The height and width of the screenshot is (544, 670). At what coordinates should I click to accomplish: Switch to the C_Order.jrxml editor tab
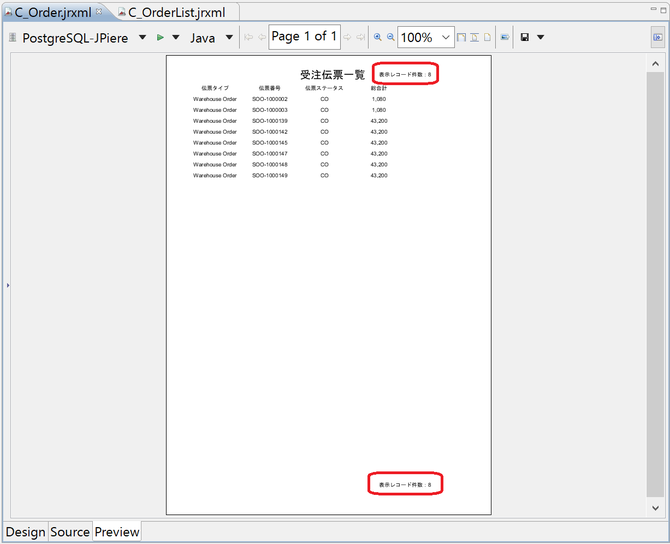(53, 12)
